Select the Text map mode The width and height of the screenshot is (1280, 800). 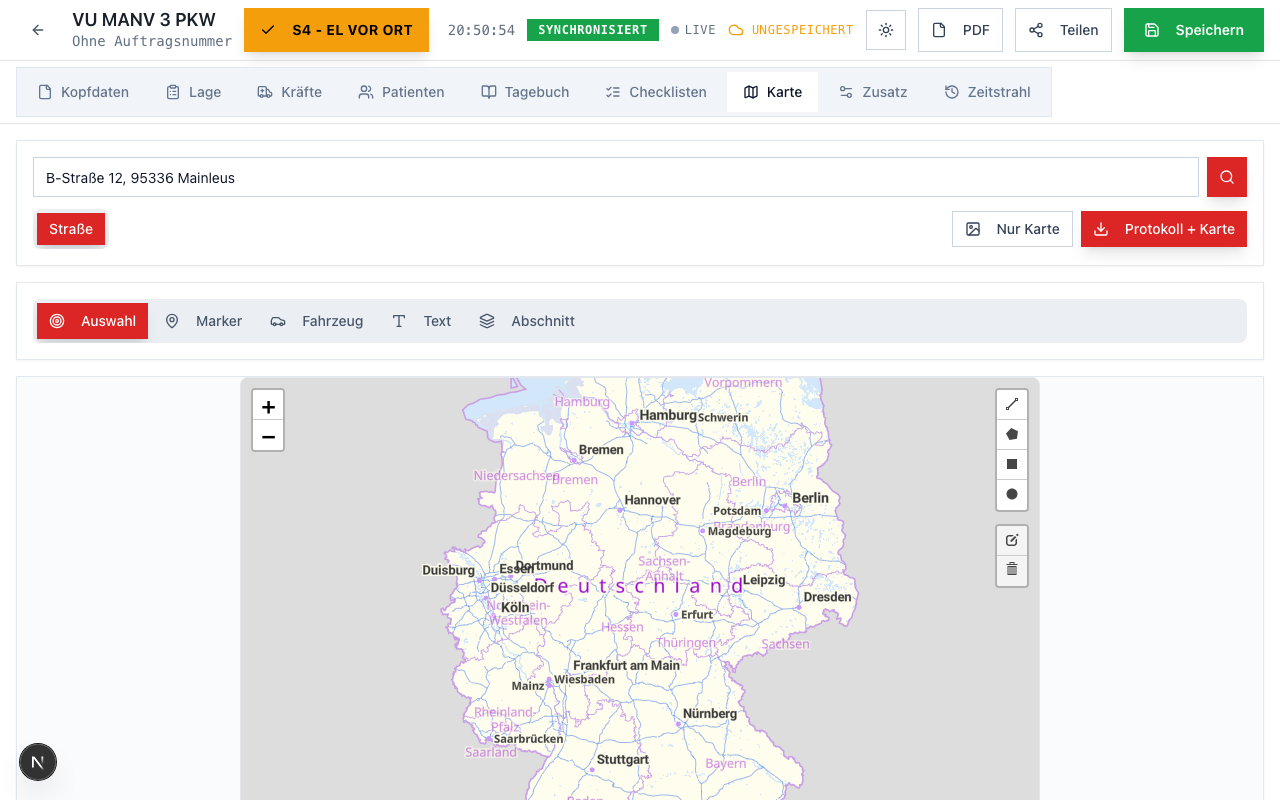[x=421, y=321]
